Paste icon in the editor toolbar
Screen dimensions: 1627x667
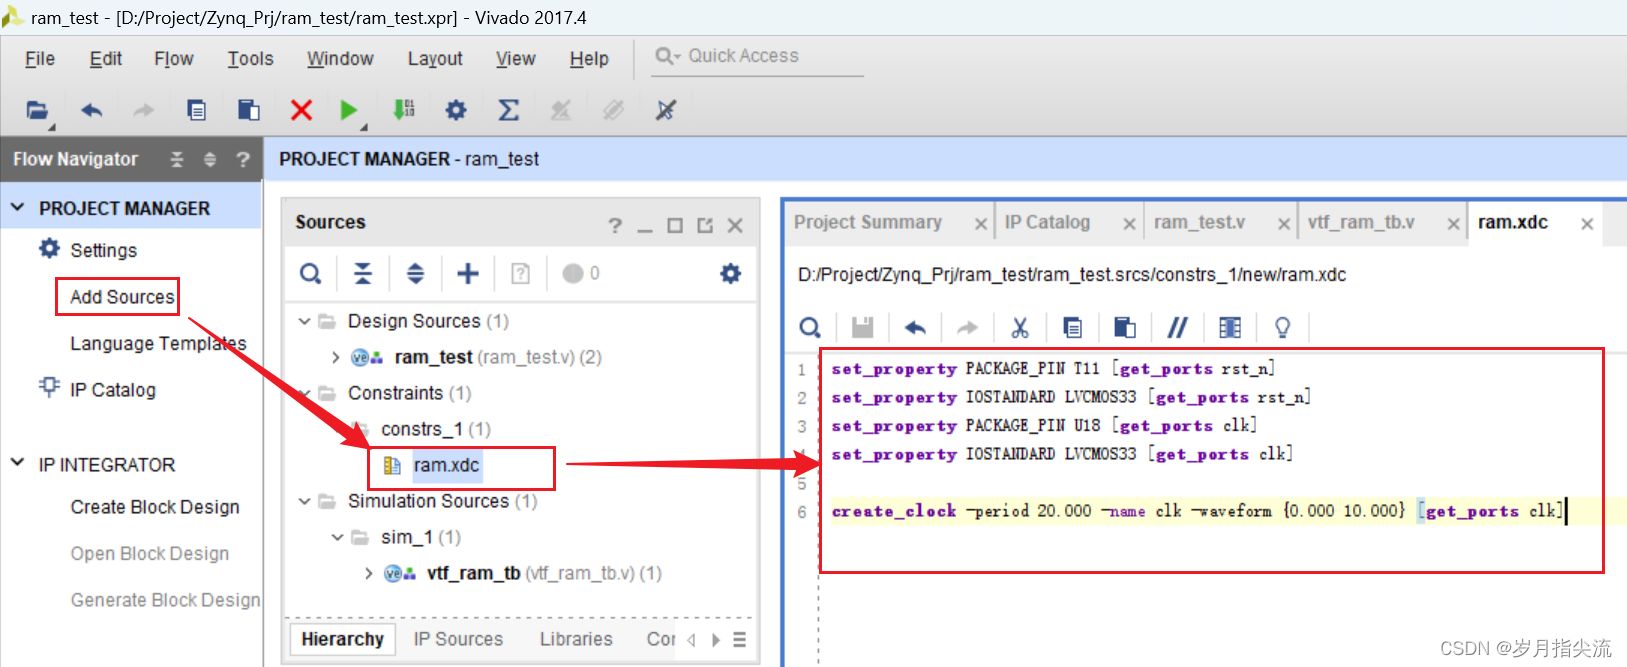(x=1125, y=327)
